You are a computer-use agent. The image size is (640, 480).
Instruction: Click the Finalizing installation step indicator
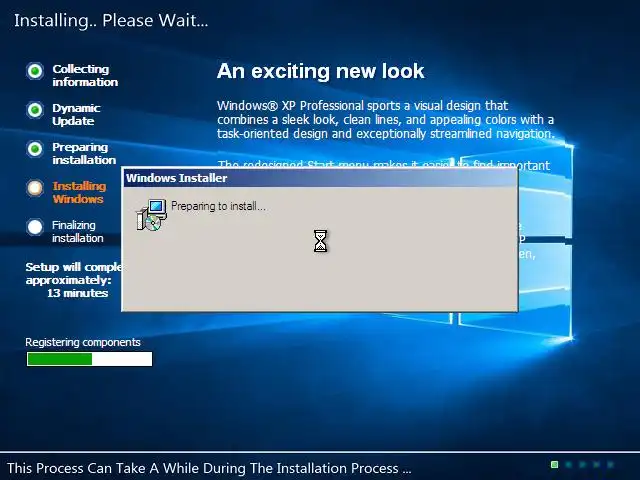(35, 227)
